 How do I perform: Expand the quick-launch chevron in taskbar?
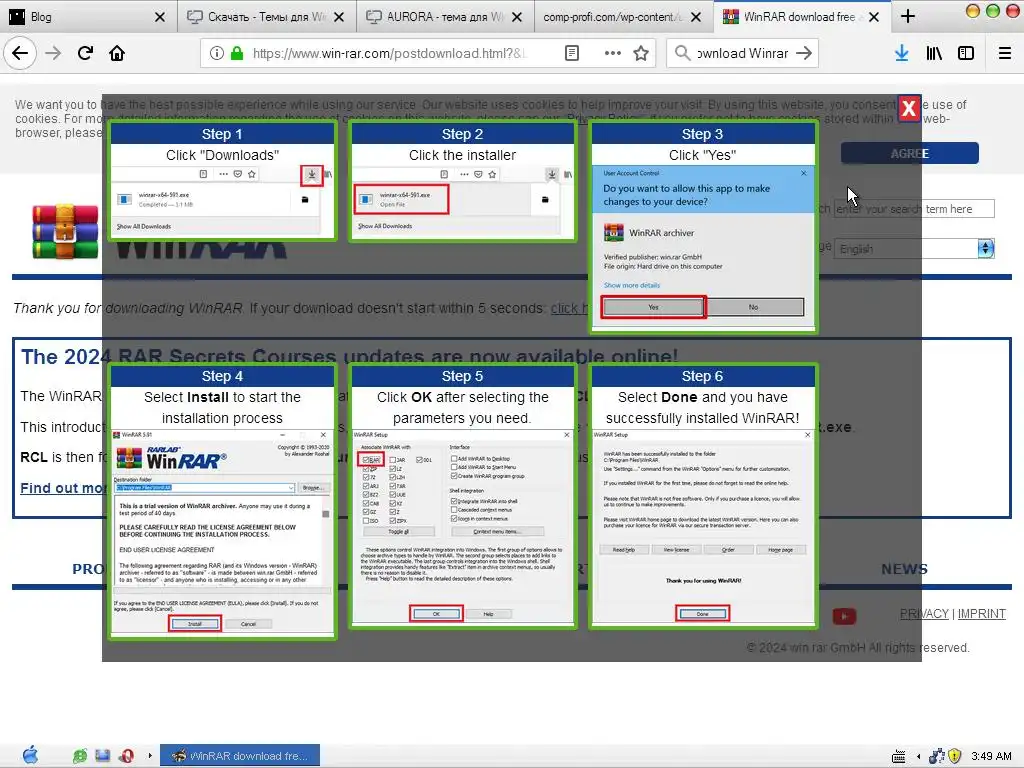pyautogui.click(x=150, y=756)
